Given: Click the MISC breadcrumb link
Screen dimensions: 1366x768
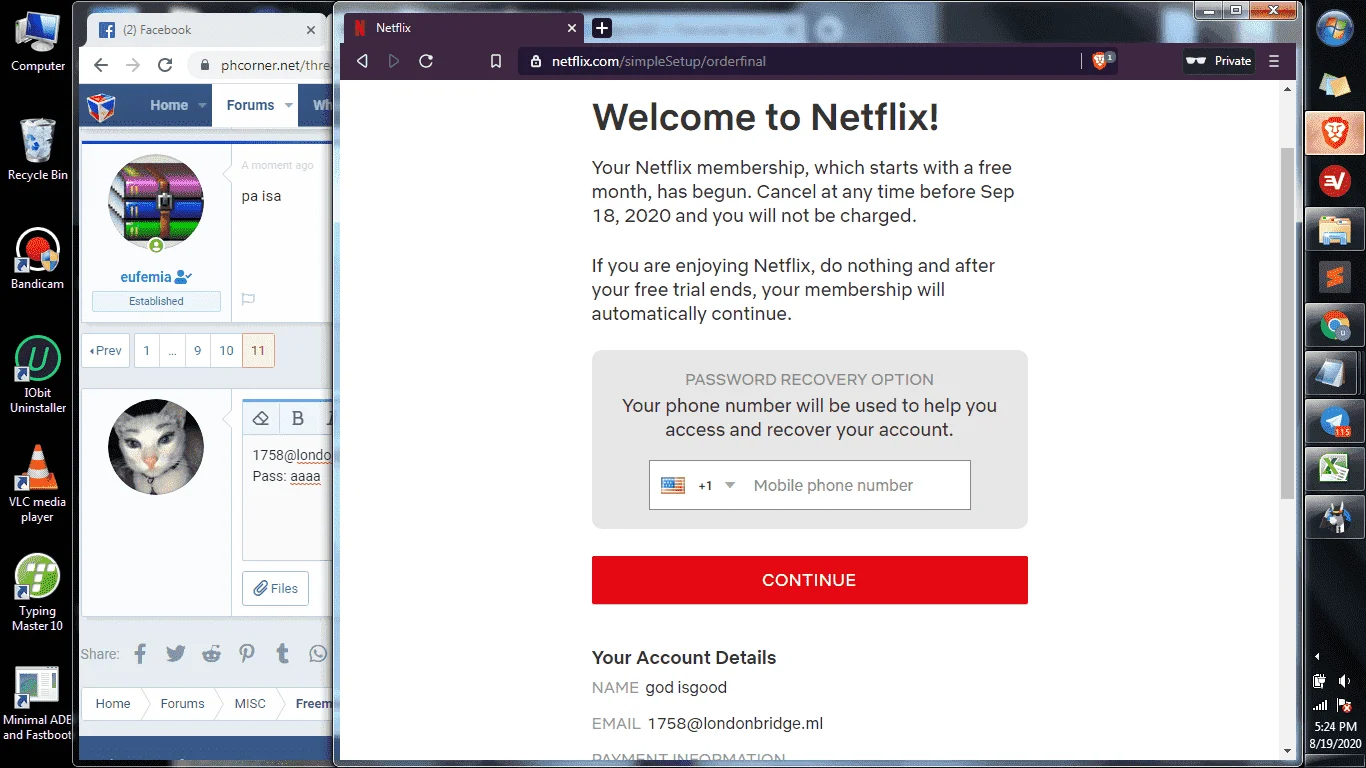Looking at the screenshot, I should click(250, 704).
